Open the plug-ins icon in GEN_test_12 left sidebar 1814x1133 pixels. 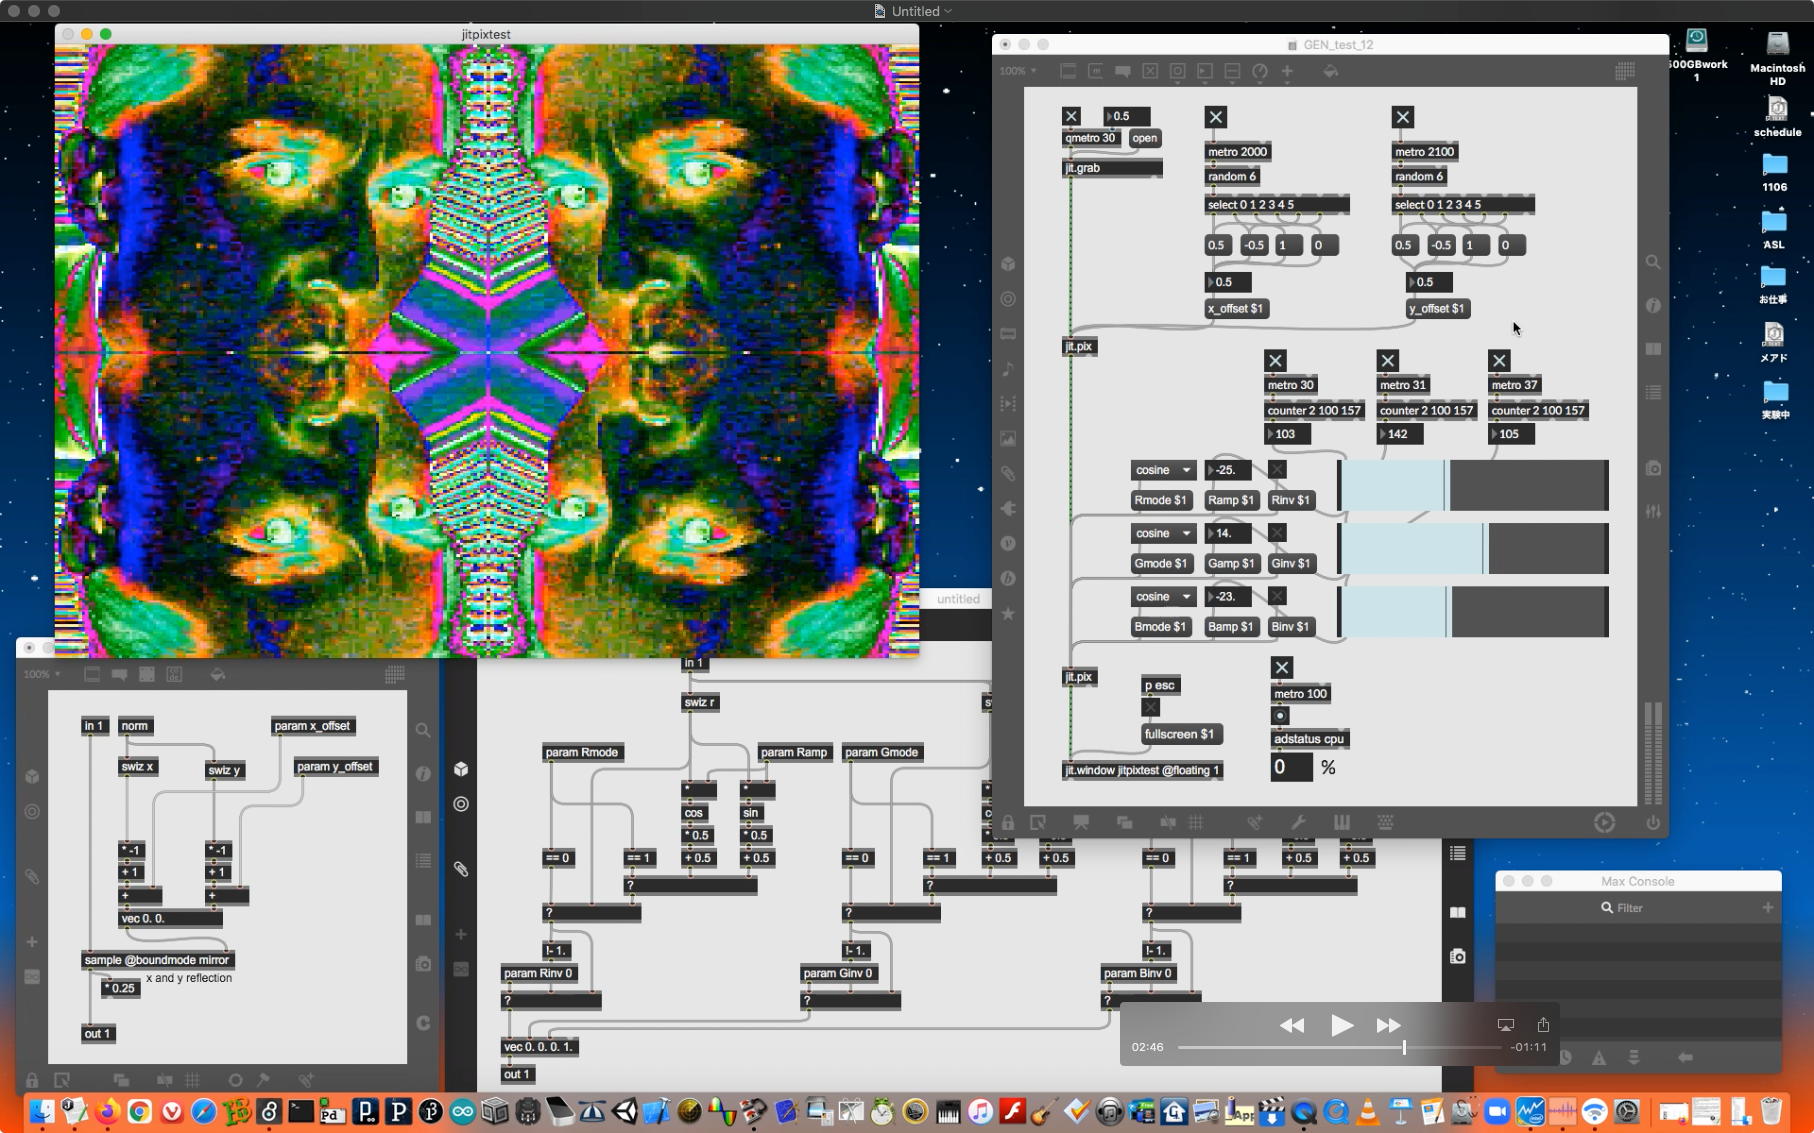pos(1008,508)
